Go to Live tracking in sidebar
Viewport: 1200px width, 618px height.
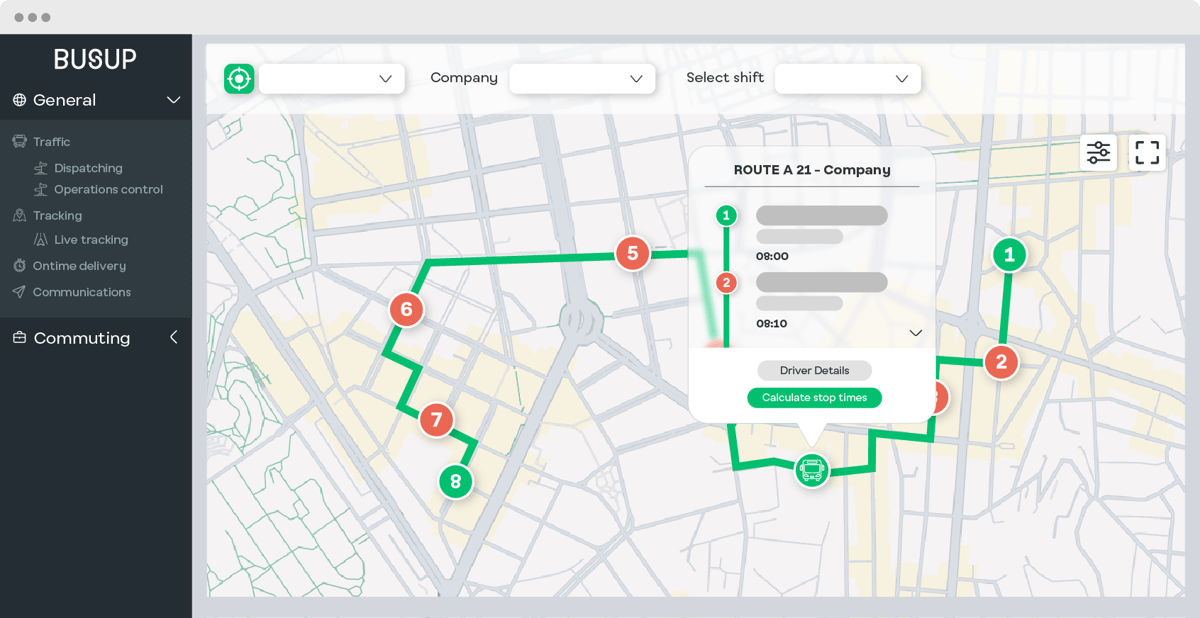click(91, 240)
